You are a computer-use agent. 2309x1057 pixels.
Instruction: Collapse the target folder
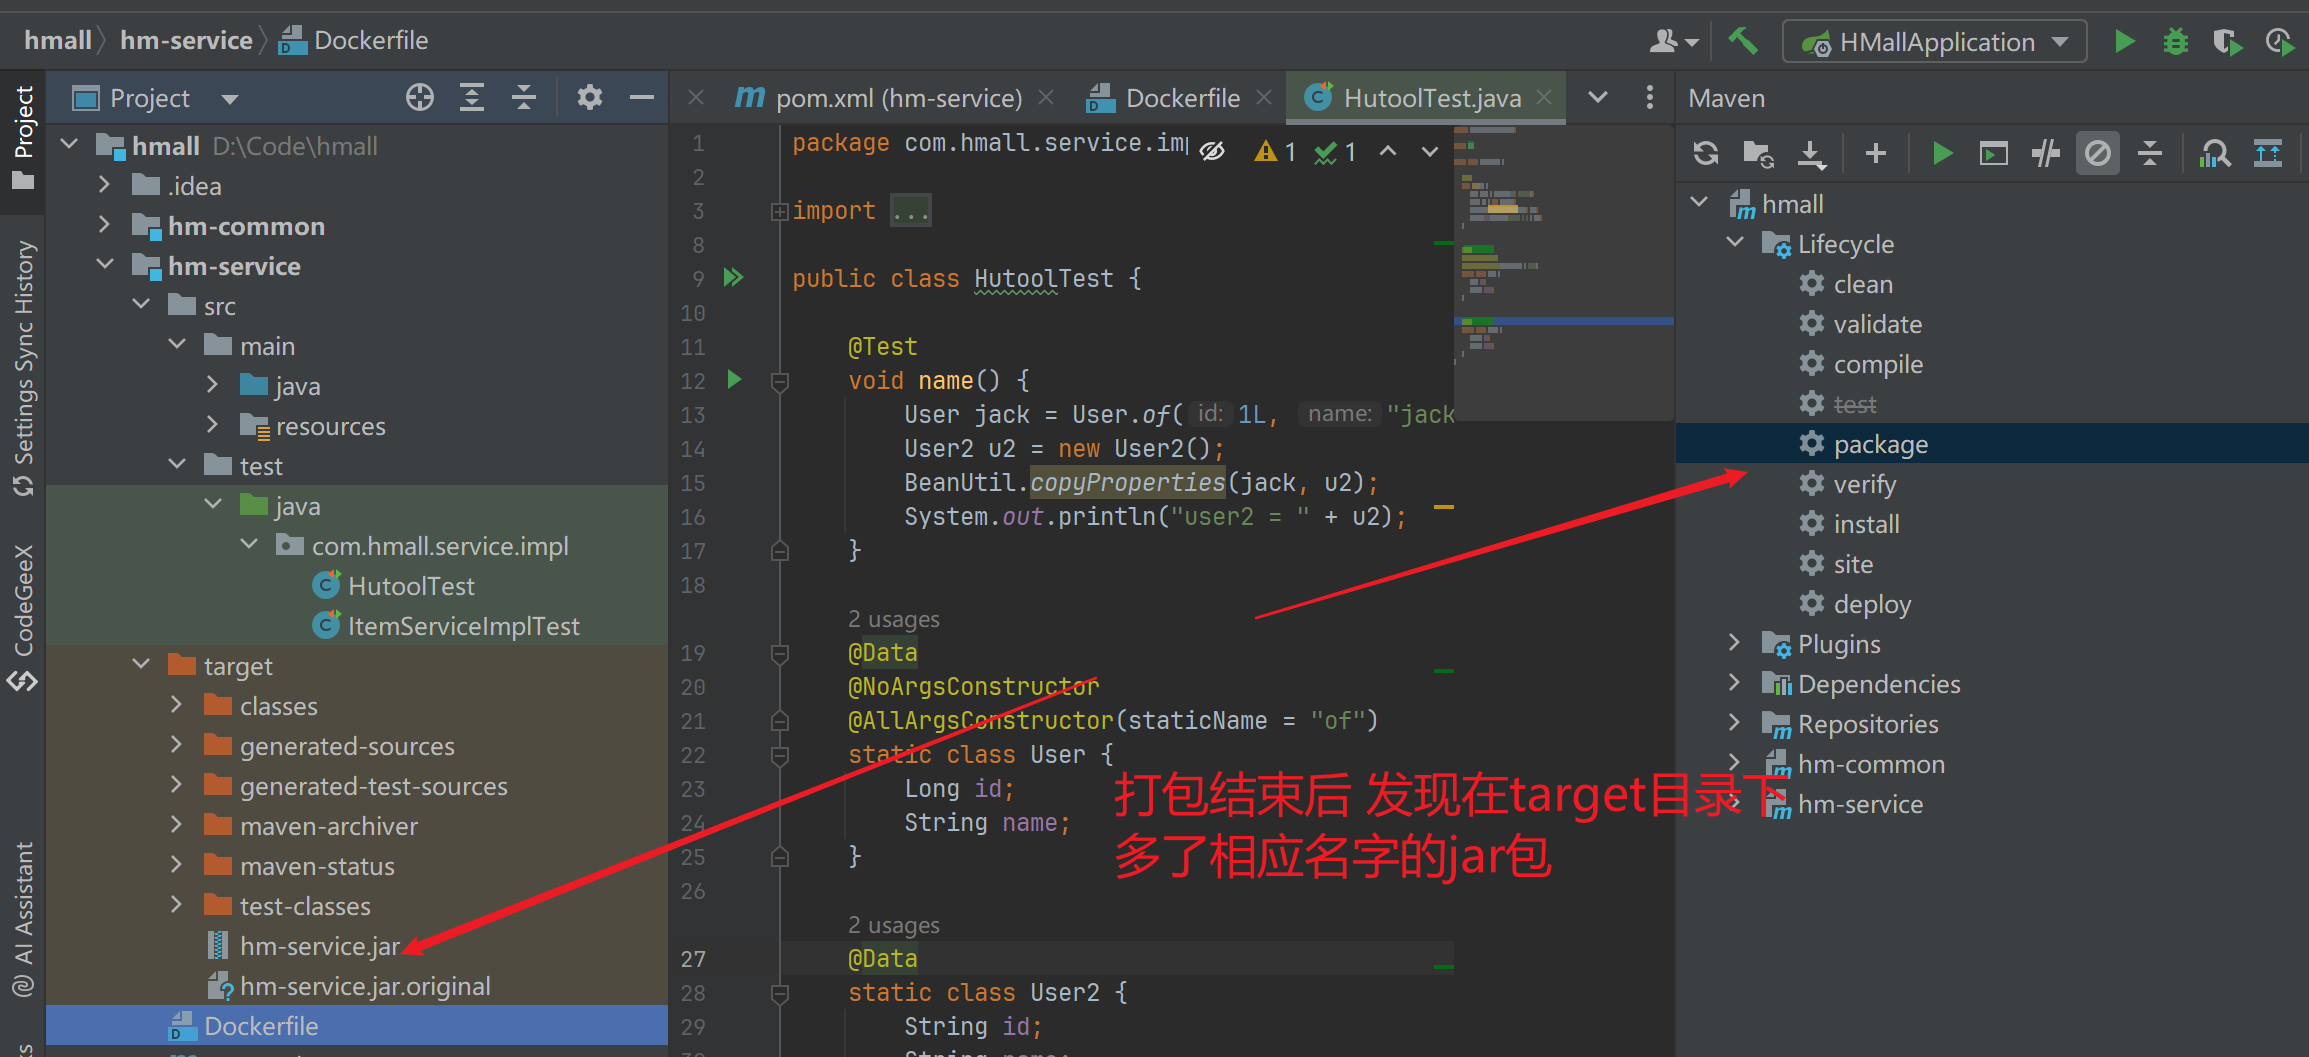coord(141,665)
